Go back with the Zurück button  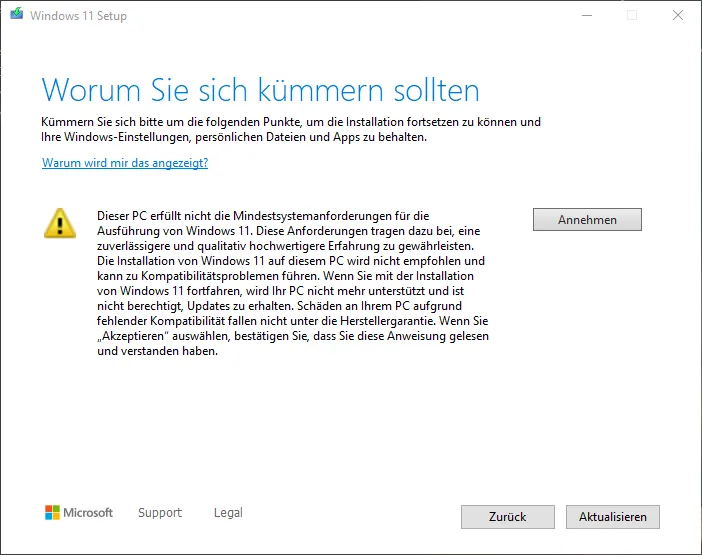(x=508, y=517)
